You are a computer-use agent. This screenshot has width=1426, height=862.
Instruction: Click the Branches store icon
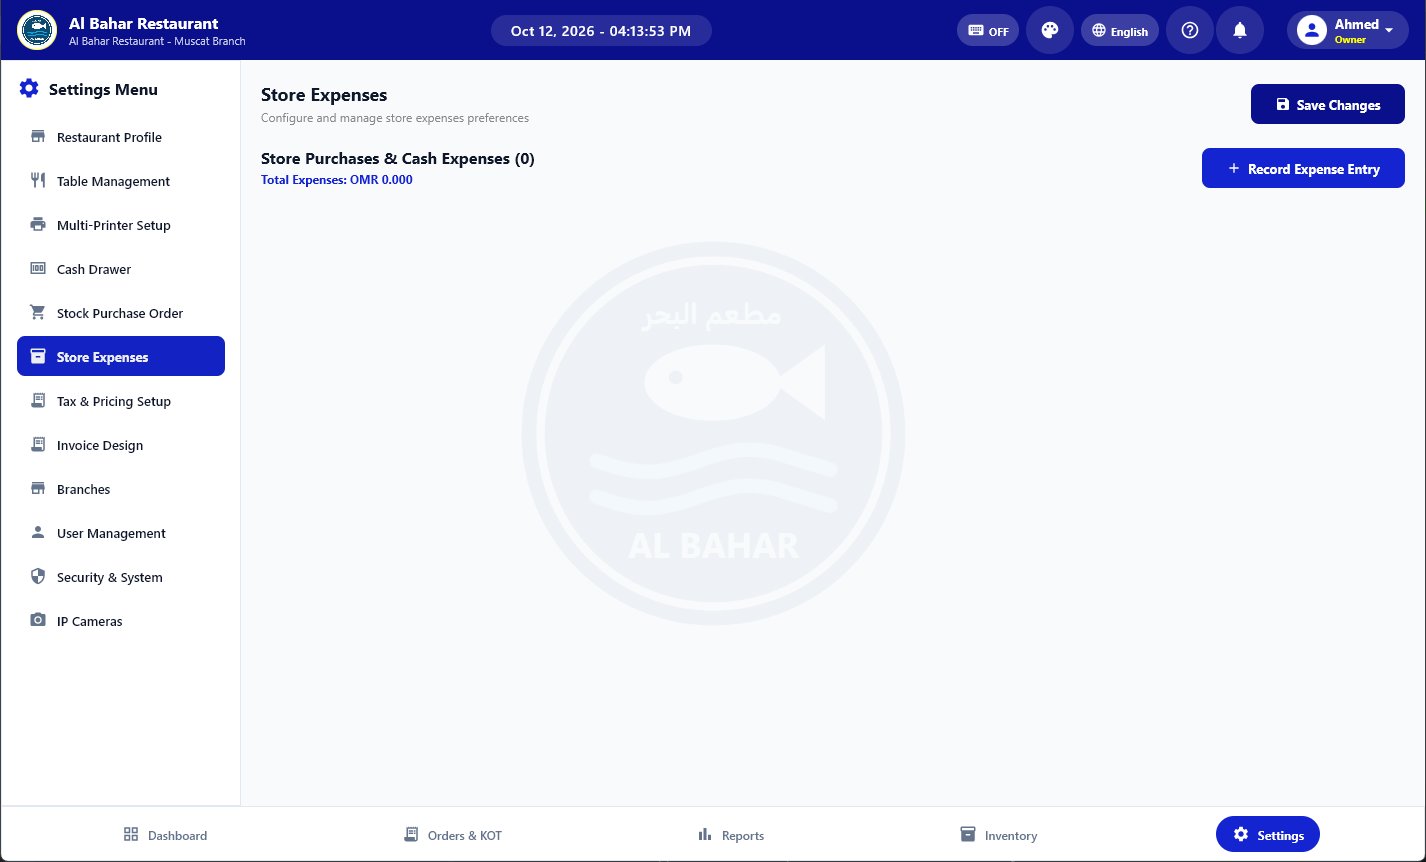tap(38, 489)
